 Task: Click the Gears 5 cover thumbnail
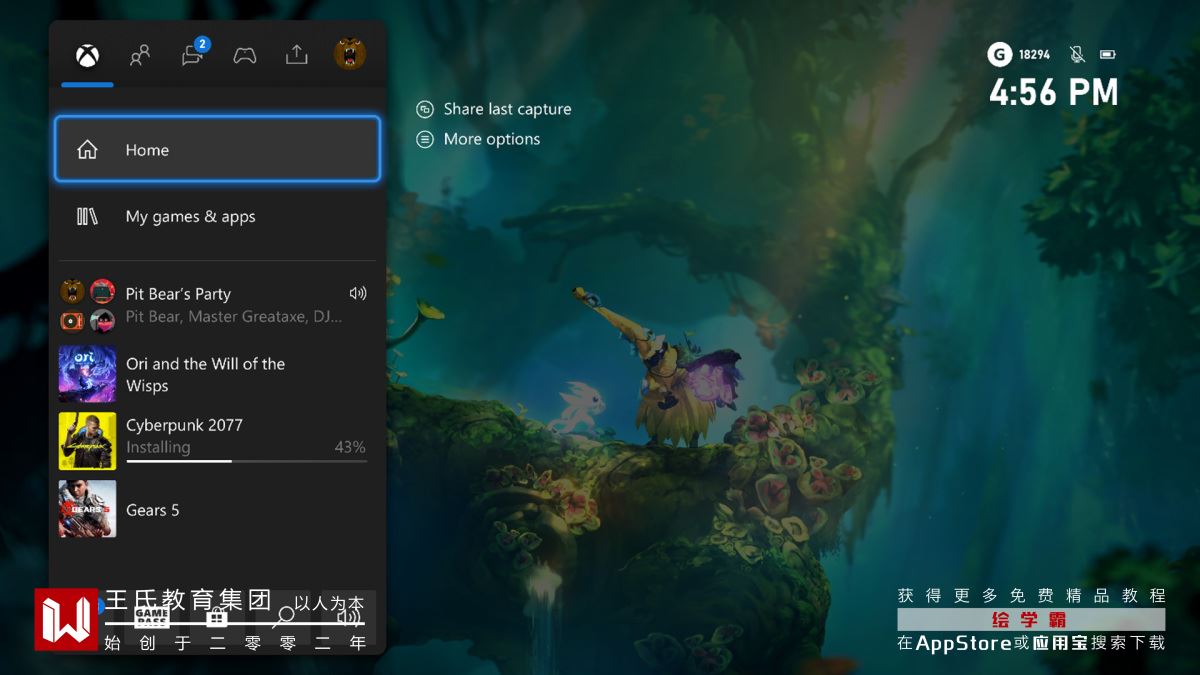click(x=87, y=509)
